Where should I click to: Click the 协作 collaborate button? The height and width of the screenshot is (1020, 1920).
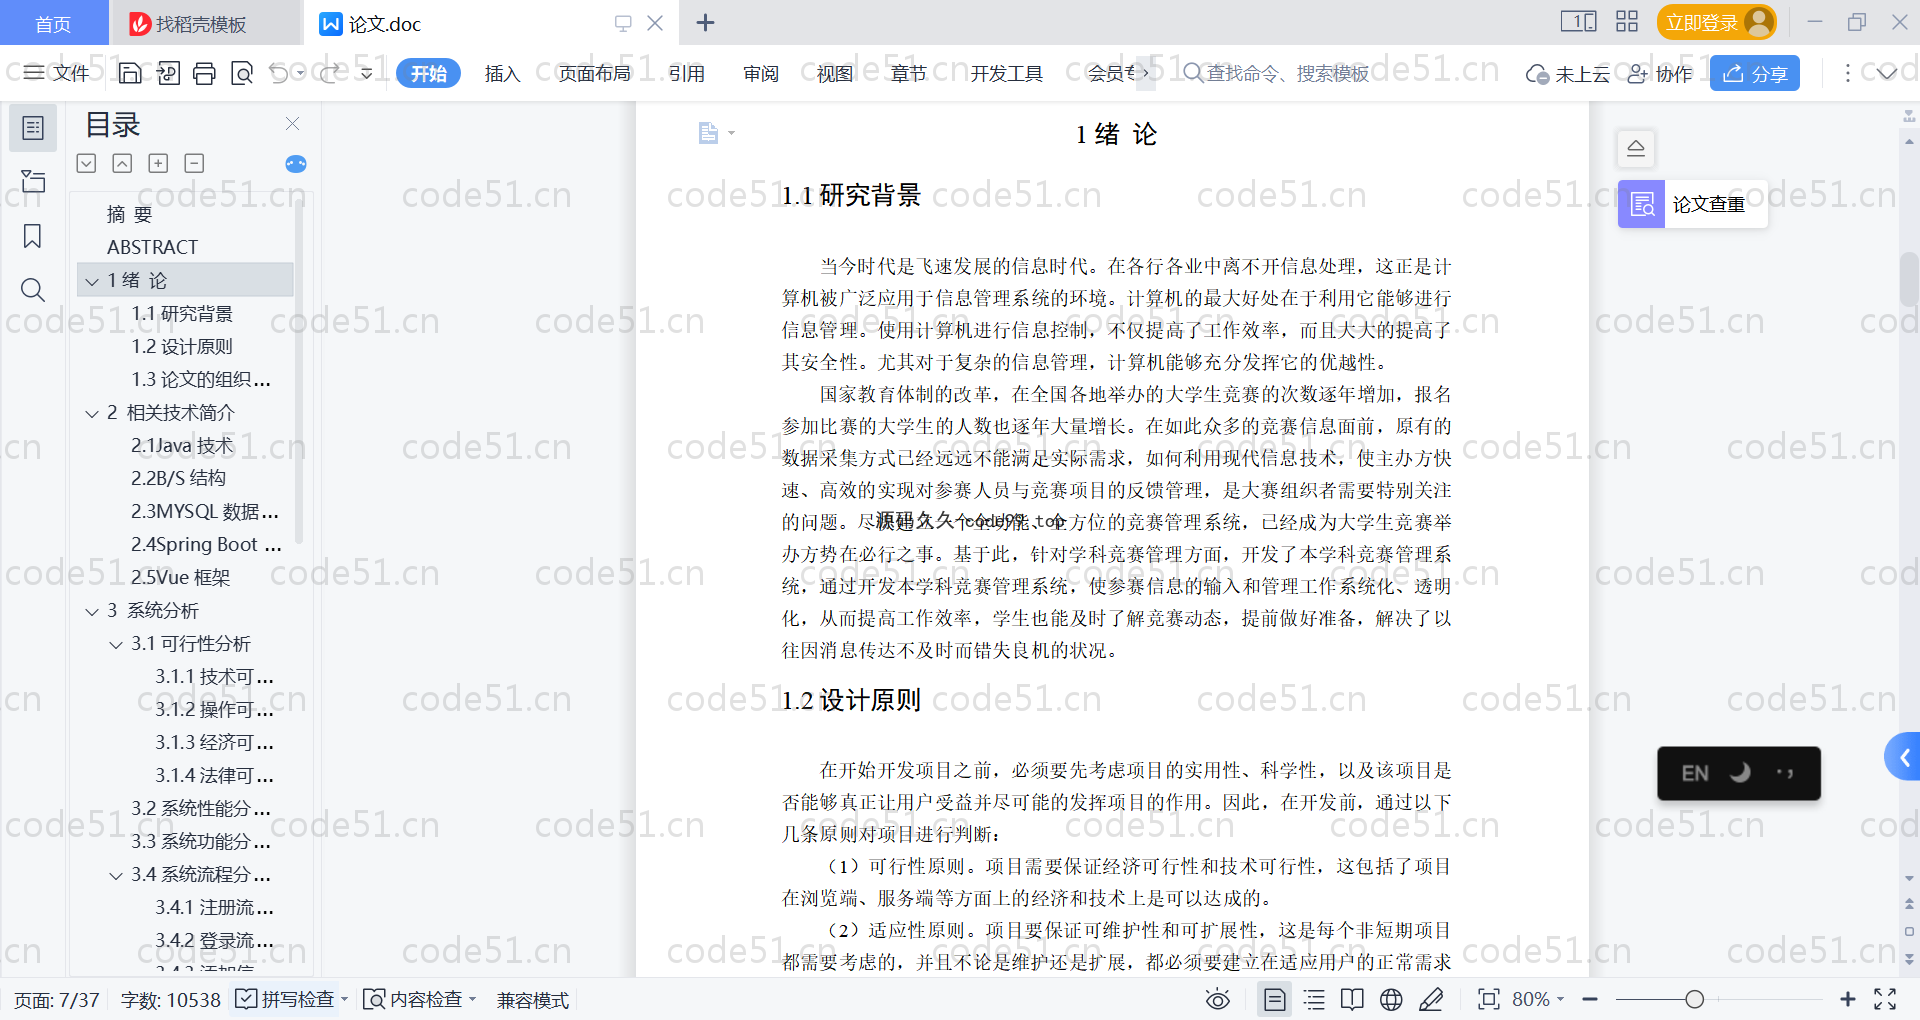click(1660, 73)
